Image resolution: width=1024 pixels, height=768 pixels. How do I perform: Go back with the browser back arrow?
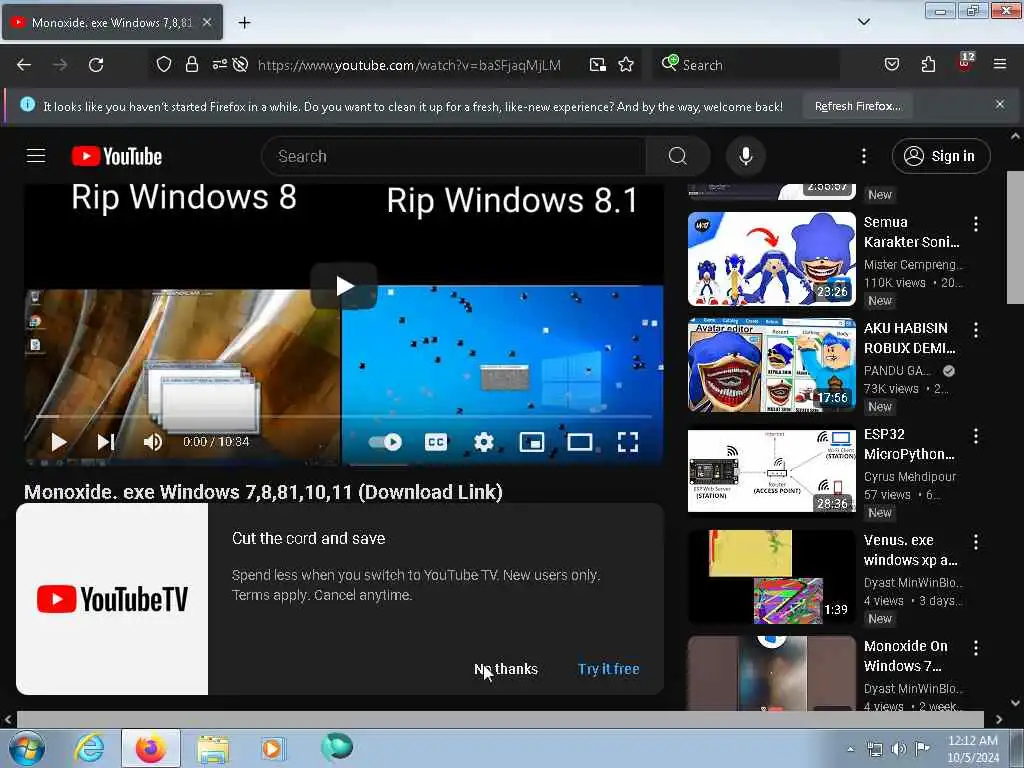point(24,65)
